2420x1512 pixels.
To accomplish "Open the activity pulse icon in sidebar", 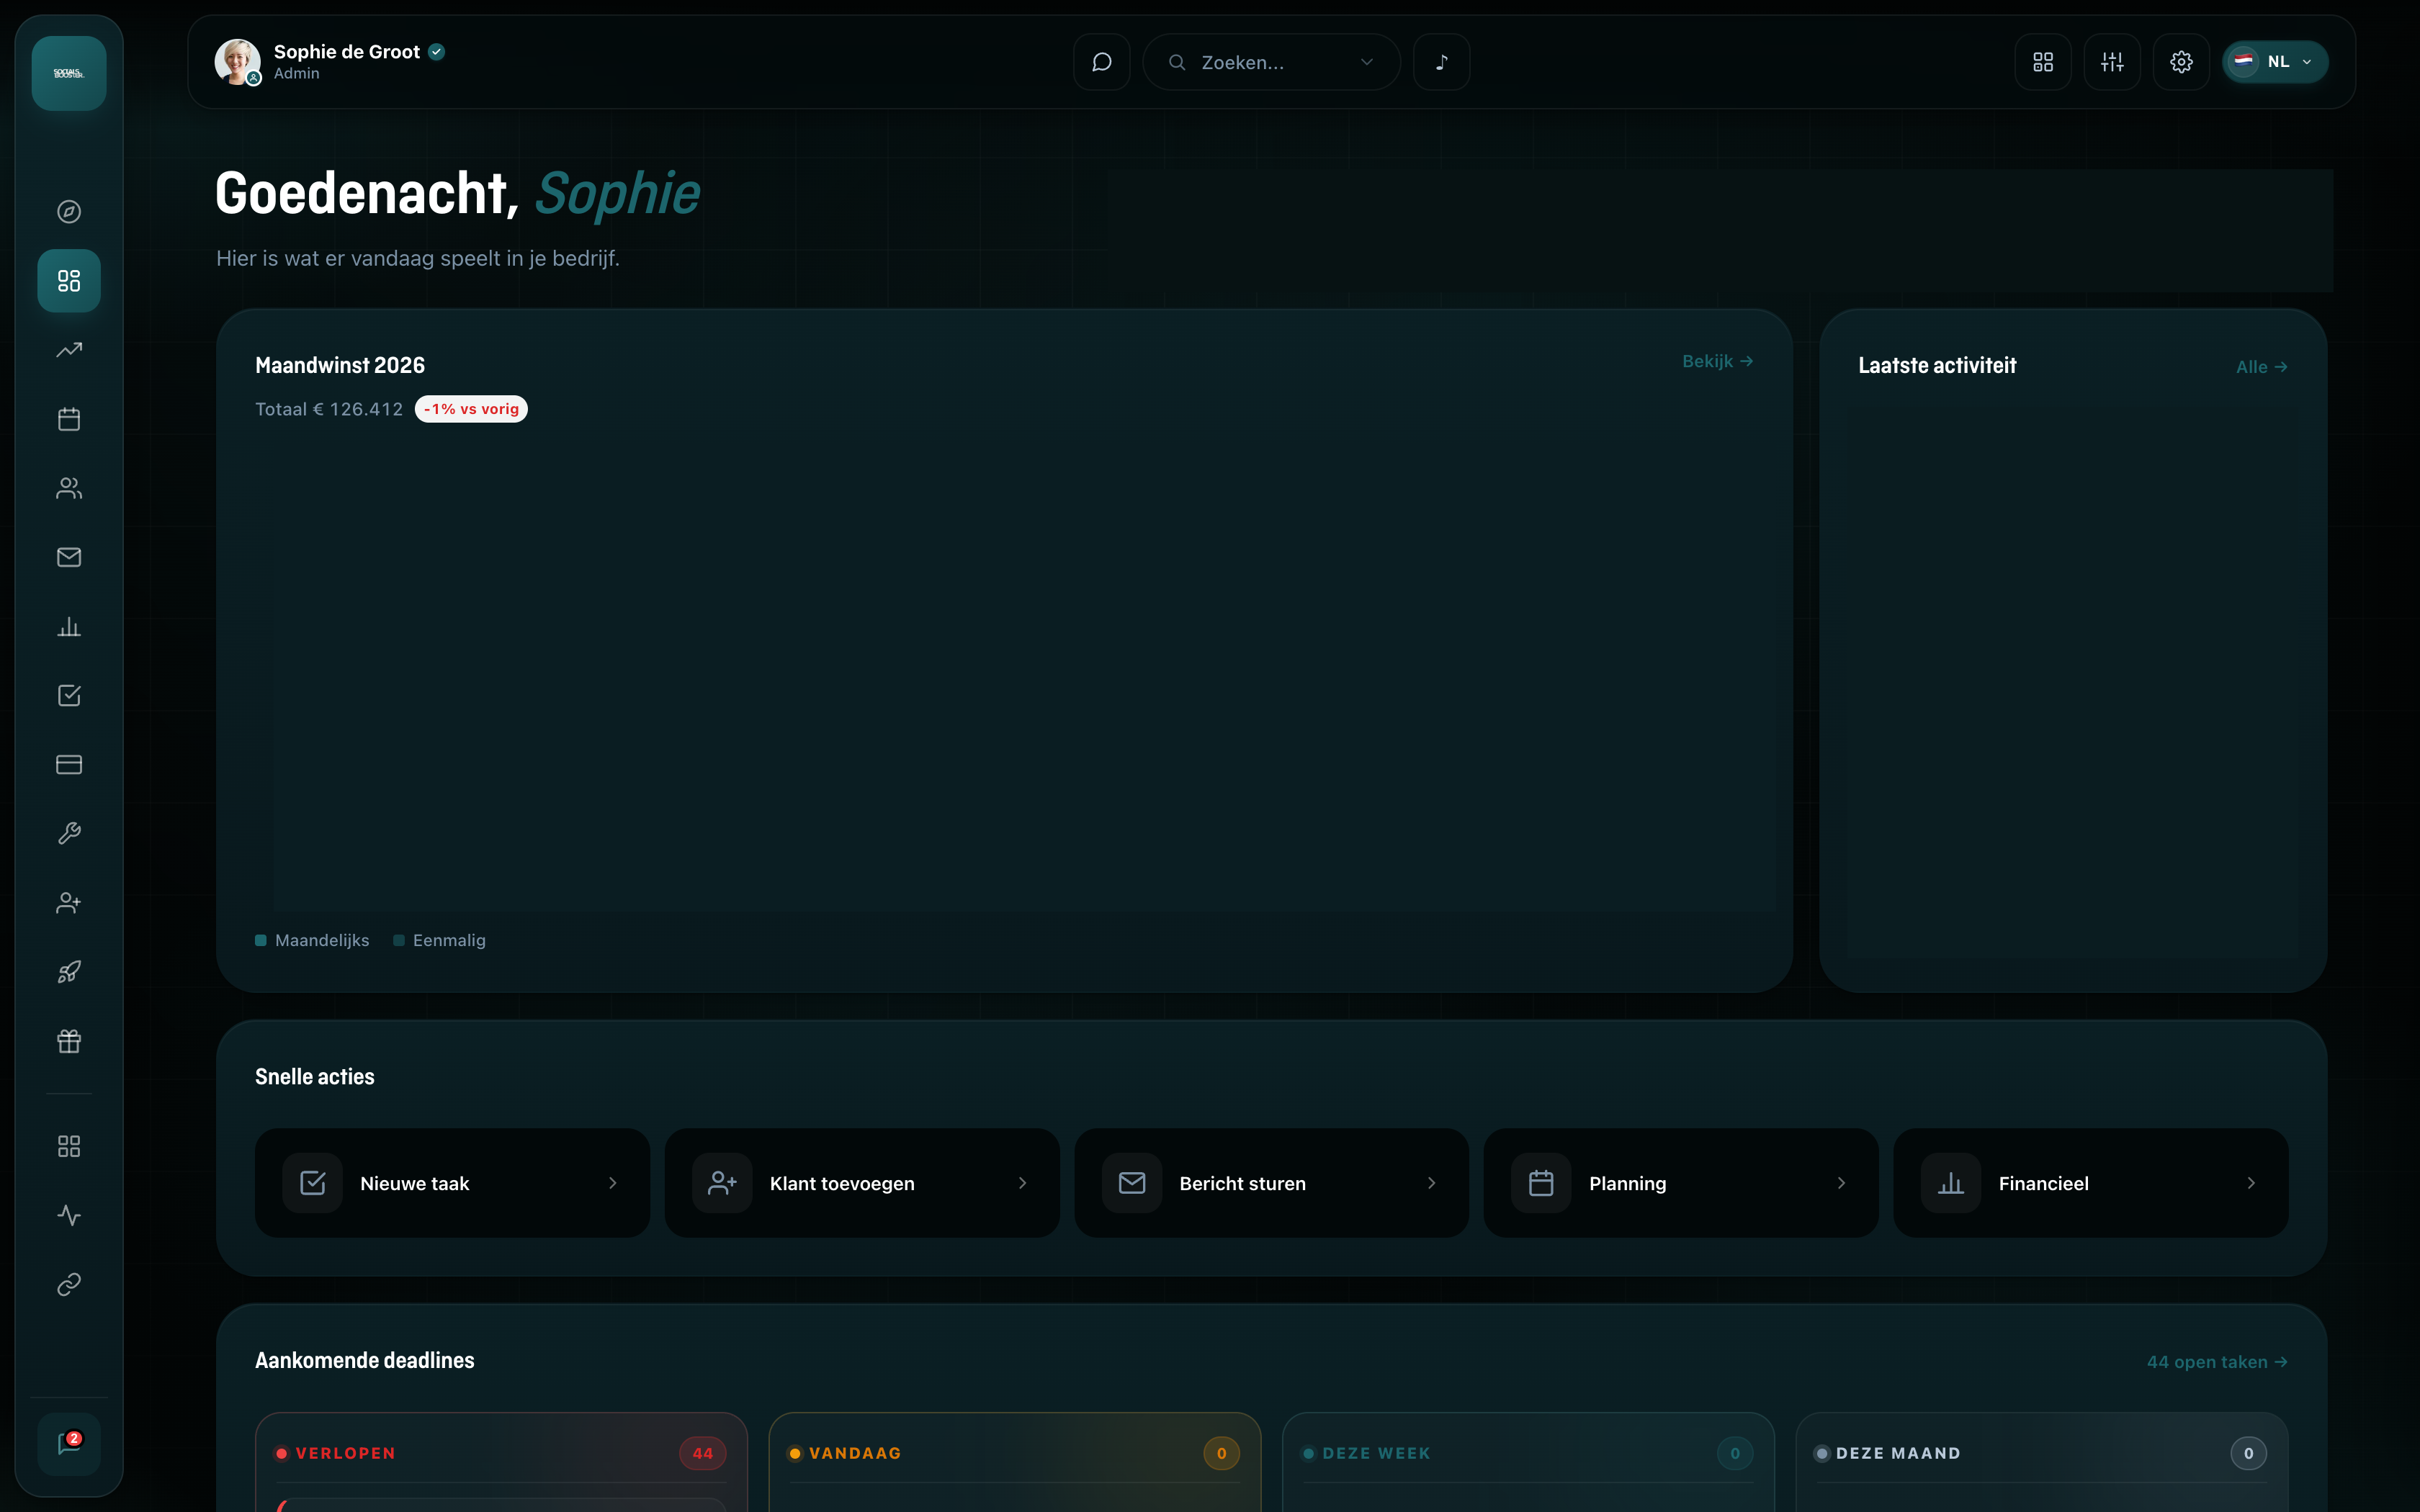I will click(x=69, y=1215).
